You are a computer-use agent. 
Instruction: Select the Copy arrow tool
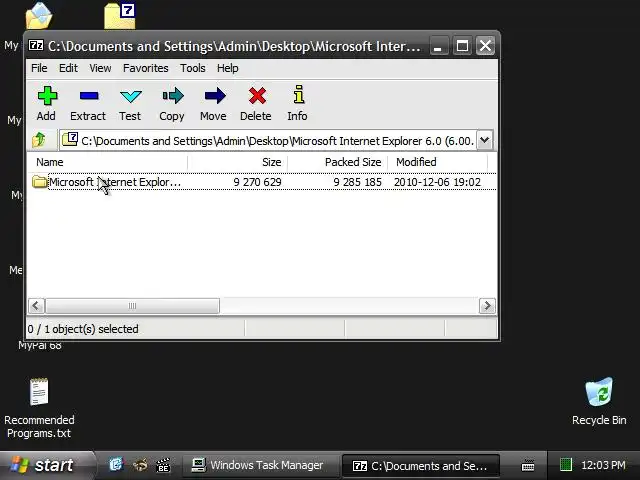coord(173,96)
